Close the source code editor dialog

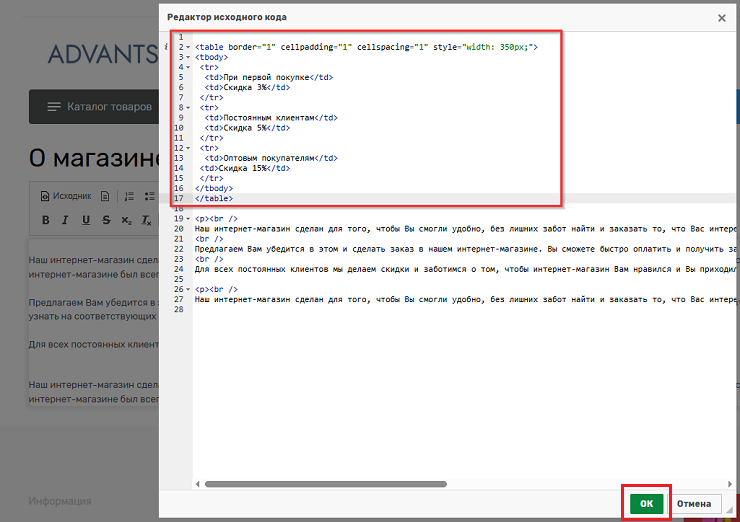(722, 17)
